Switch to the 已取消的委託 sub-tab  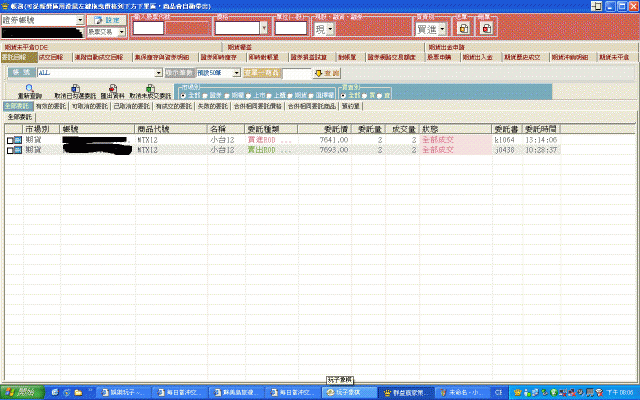click(x=132, y=106)
